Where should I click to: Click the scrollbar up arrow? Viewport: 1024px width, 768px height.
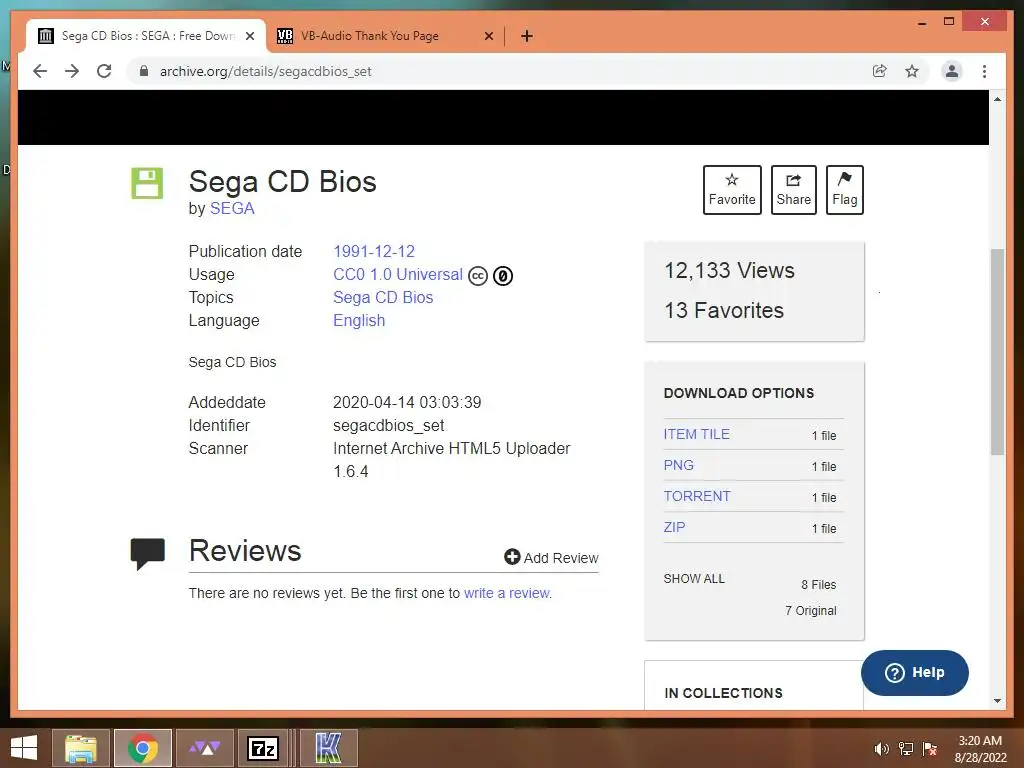[997, 99]
